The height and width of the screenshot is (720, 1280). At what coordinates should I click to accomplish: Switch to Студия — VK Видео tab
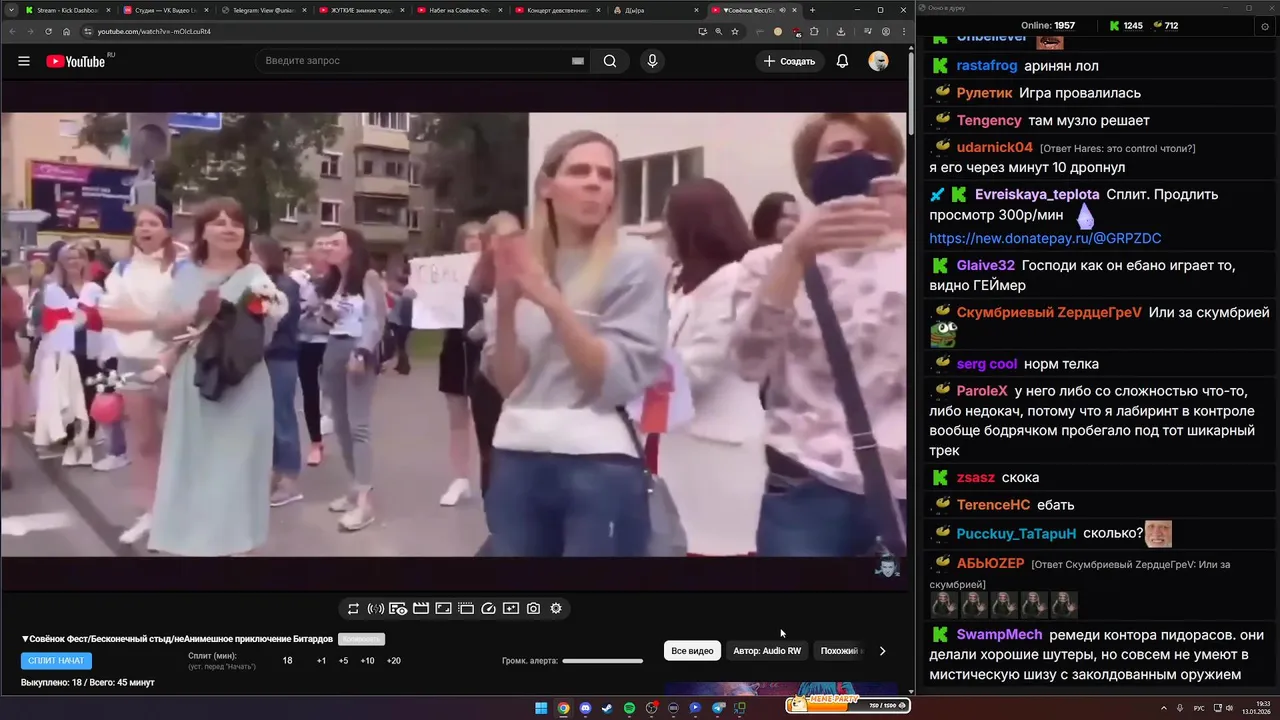pos(165,10)
